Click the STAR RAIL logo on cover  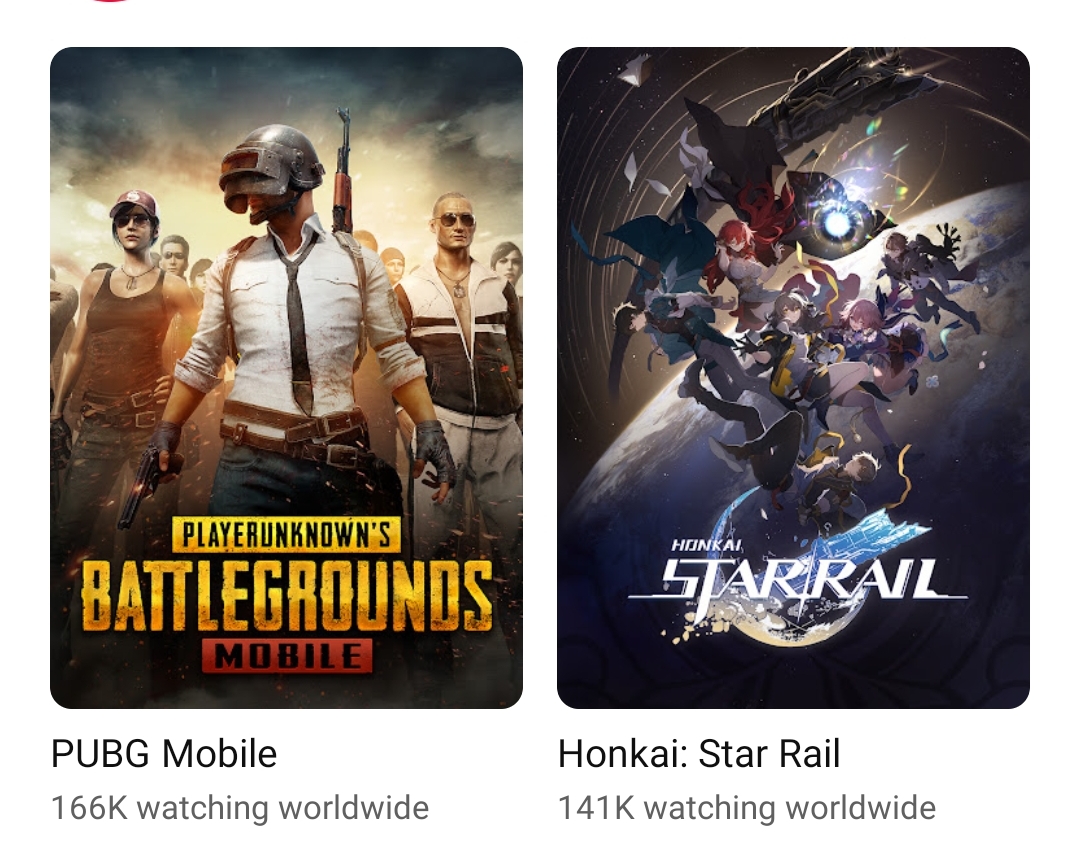[x=798, y=579]
